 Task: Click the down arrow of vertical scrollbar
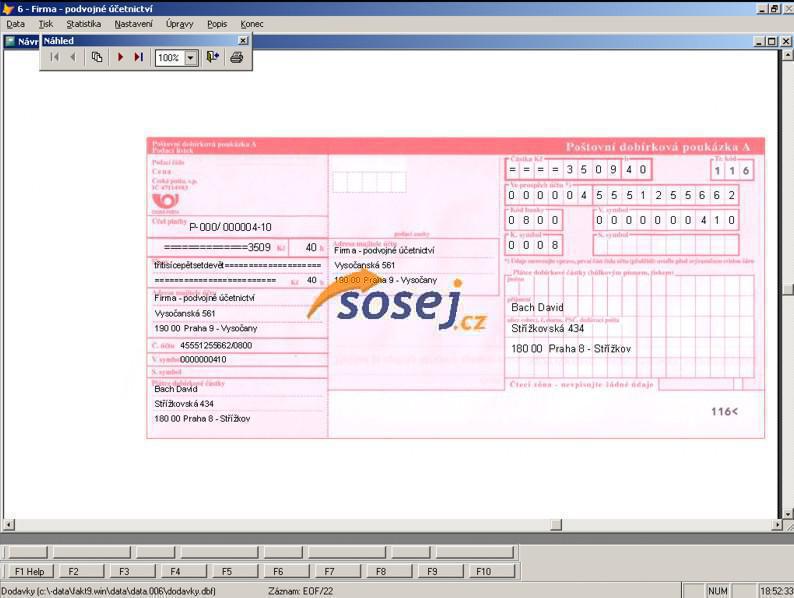pyautogui.click(x=787, y=513)
